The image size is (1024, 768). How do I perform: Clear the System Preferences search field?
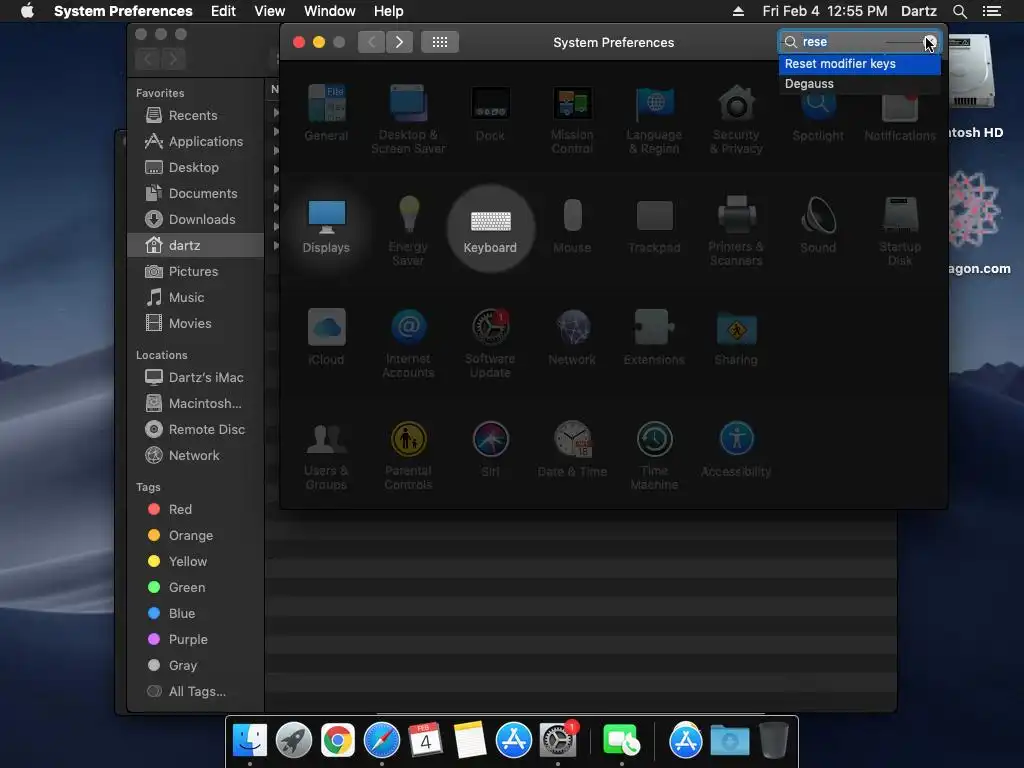click(929, 42)
